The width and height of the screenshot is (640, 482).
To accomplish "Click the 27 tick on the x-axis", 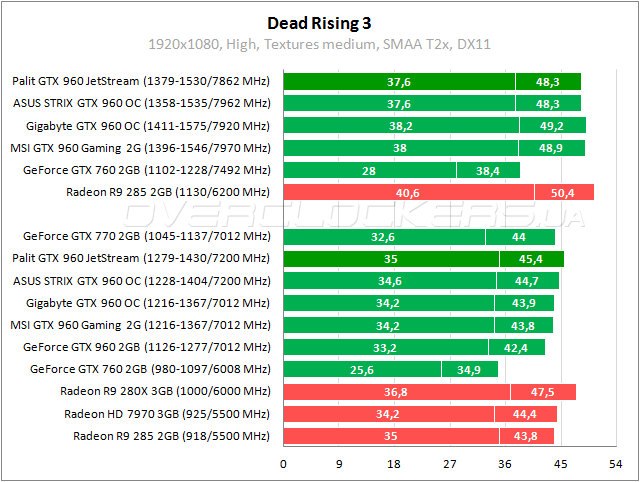I will pos(451,464).
